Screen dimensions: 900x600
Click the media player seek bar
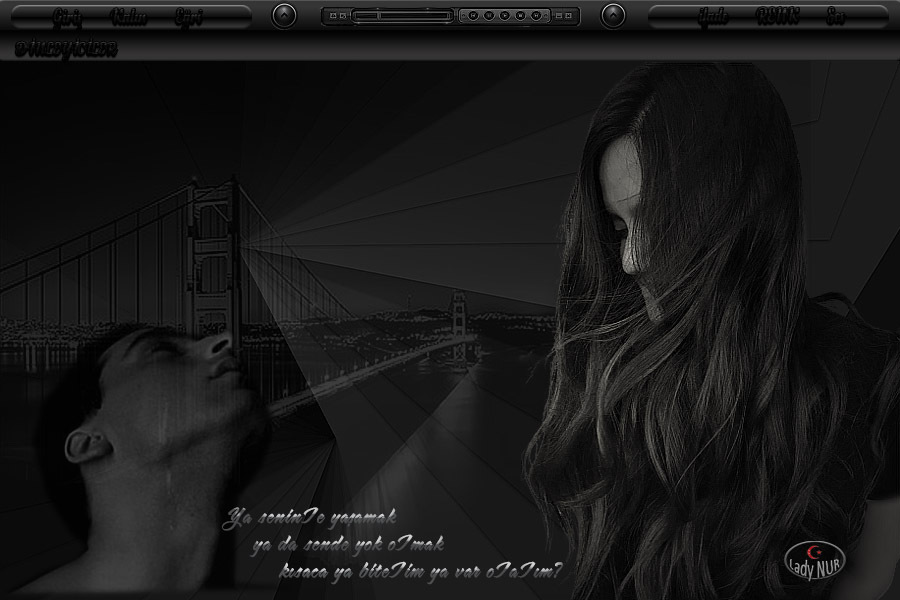[x=415, y=15]
